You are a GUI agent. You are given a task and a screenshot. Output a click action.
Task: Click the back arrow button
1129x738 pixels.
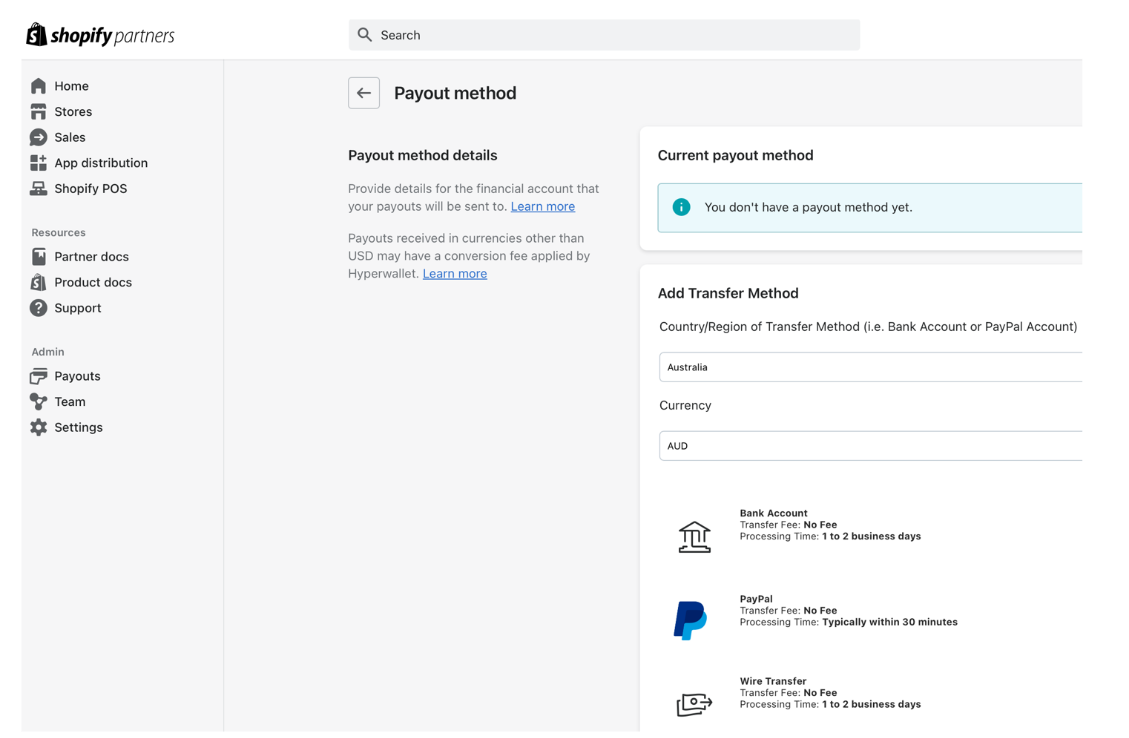click(x=364, y=93)
